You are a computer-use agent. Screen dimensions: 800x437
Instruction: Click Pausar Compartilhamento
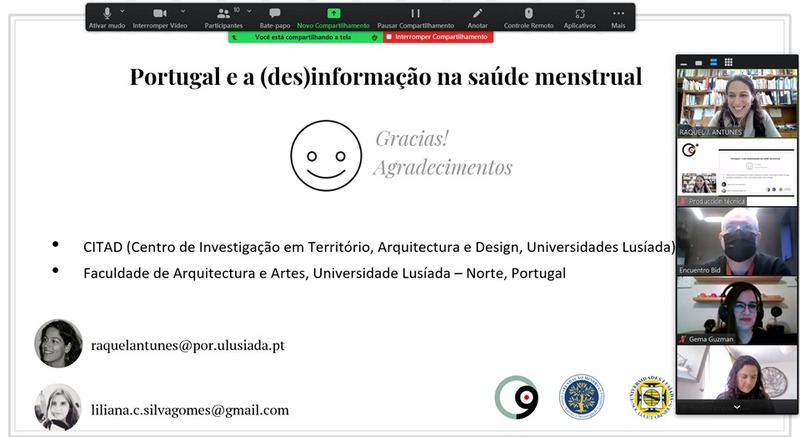click(415, 14)
